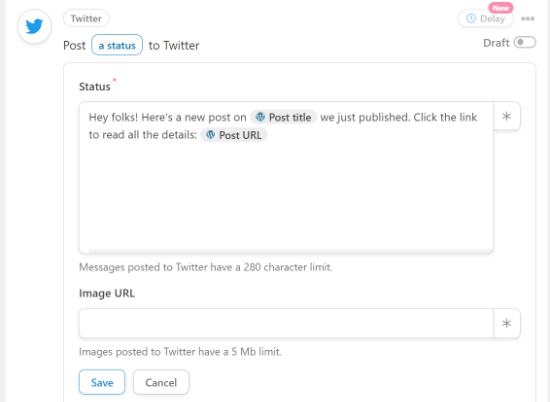Click WordPress icon in Post URL token
This screenshot has width=550, height=402.
pos(210,135)
